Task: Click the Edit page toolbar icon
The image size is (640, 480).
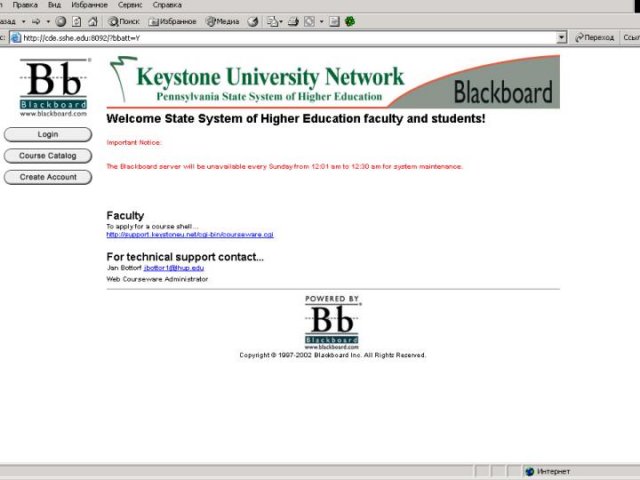Action: pos(309,21)
